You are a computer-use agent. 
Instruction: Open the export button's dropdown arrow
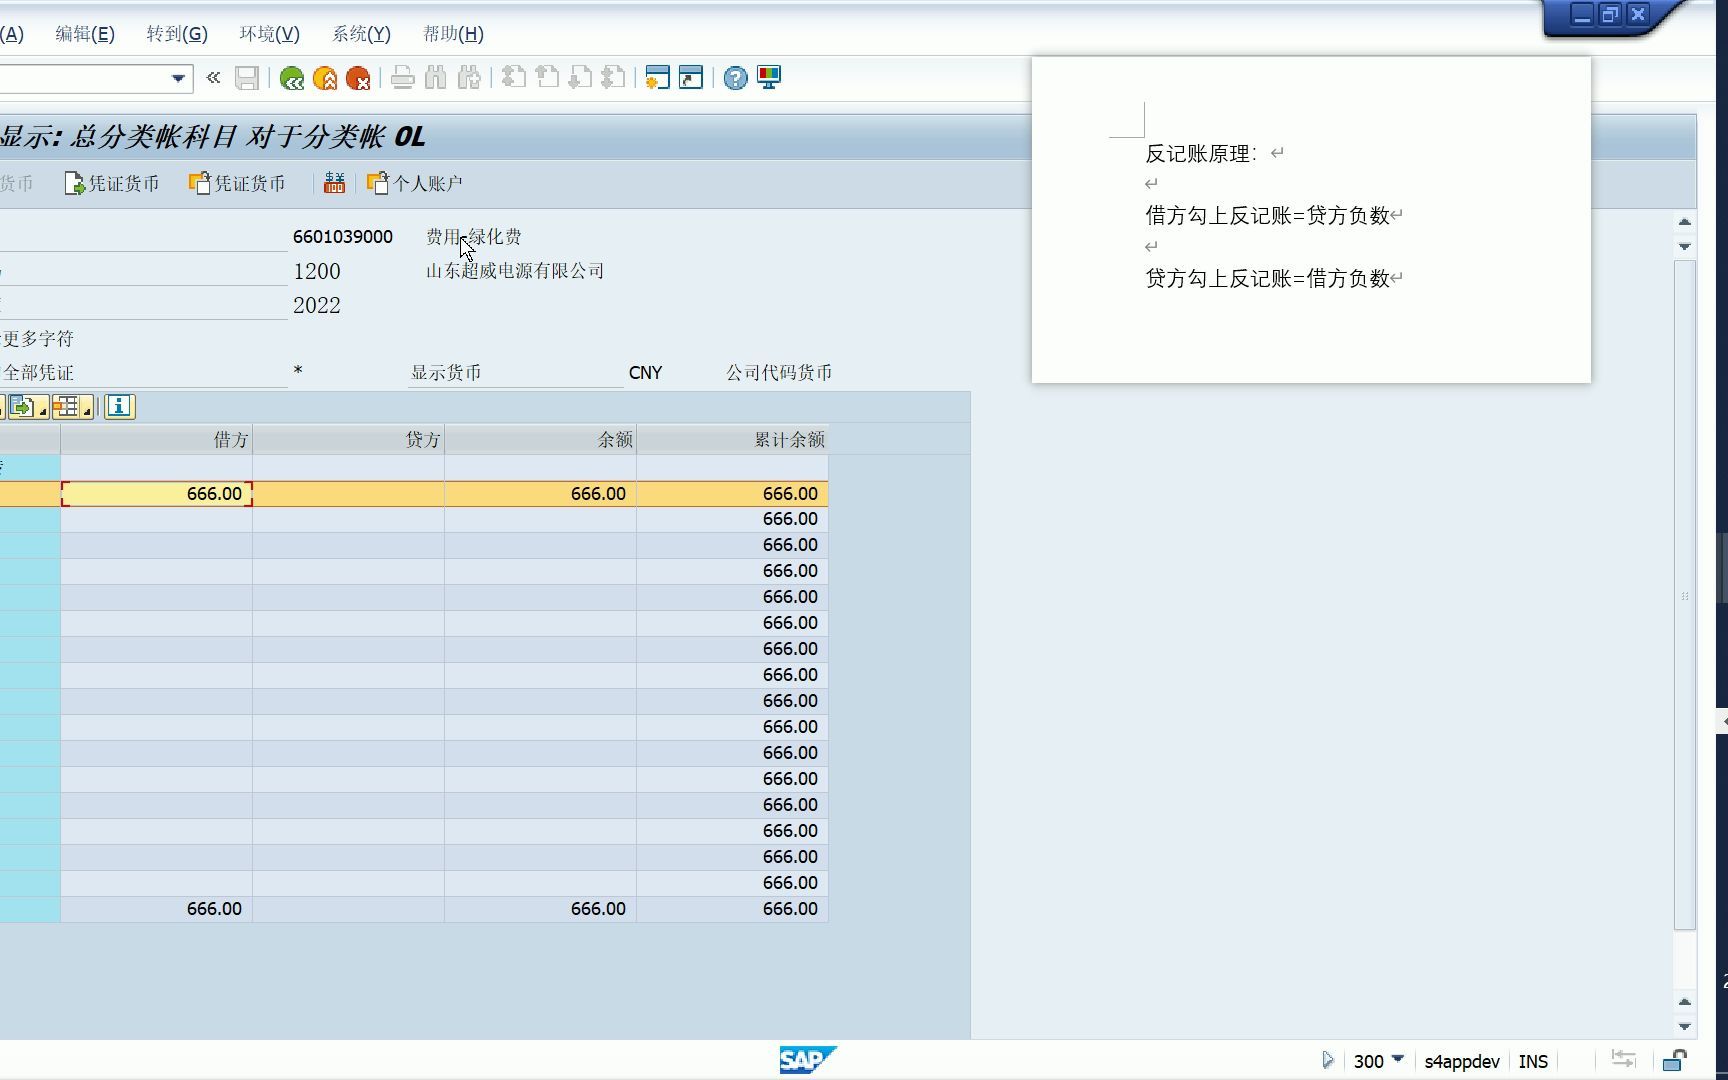pos(43,410)
